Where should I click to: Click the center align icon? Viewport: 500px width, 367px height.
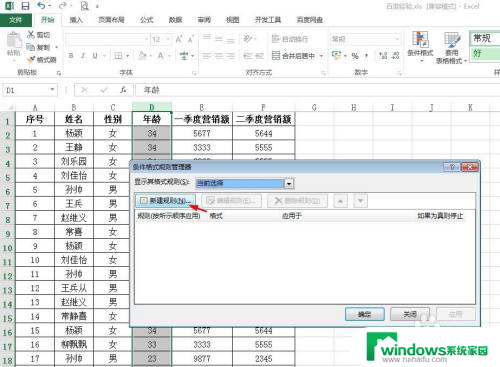(x=219, y=56)
